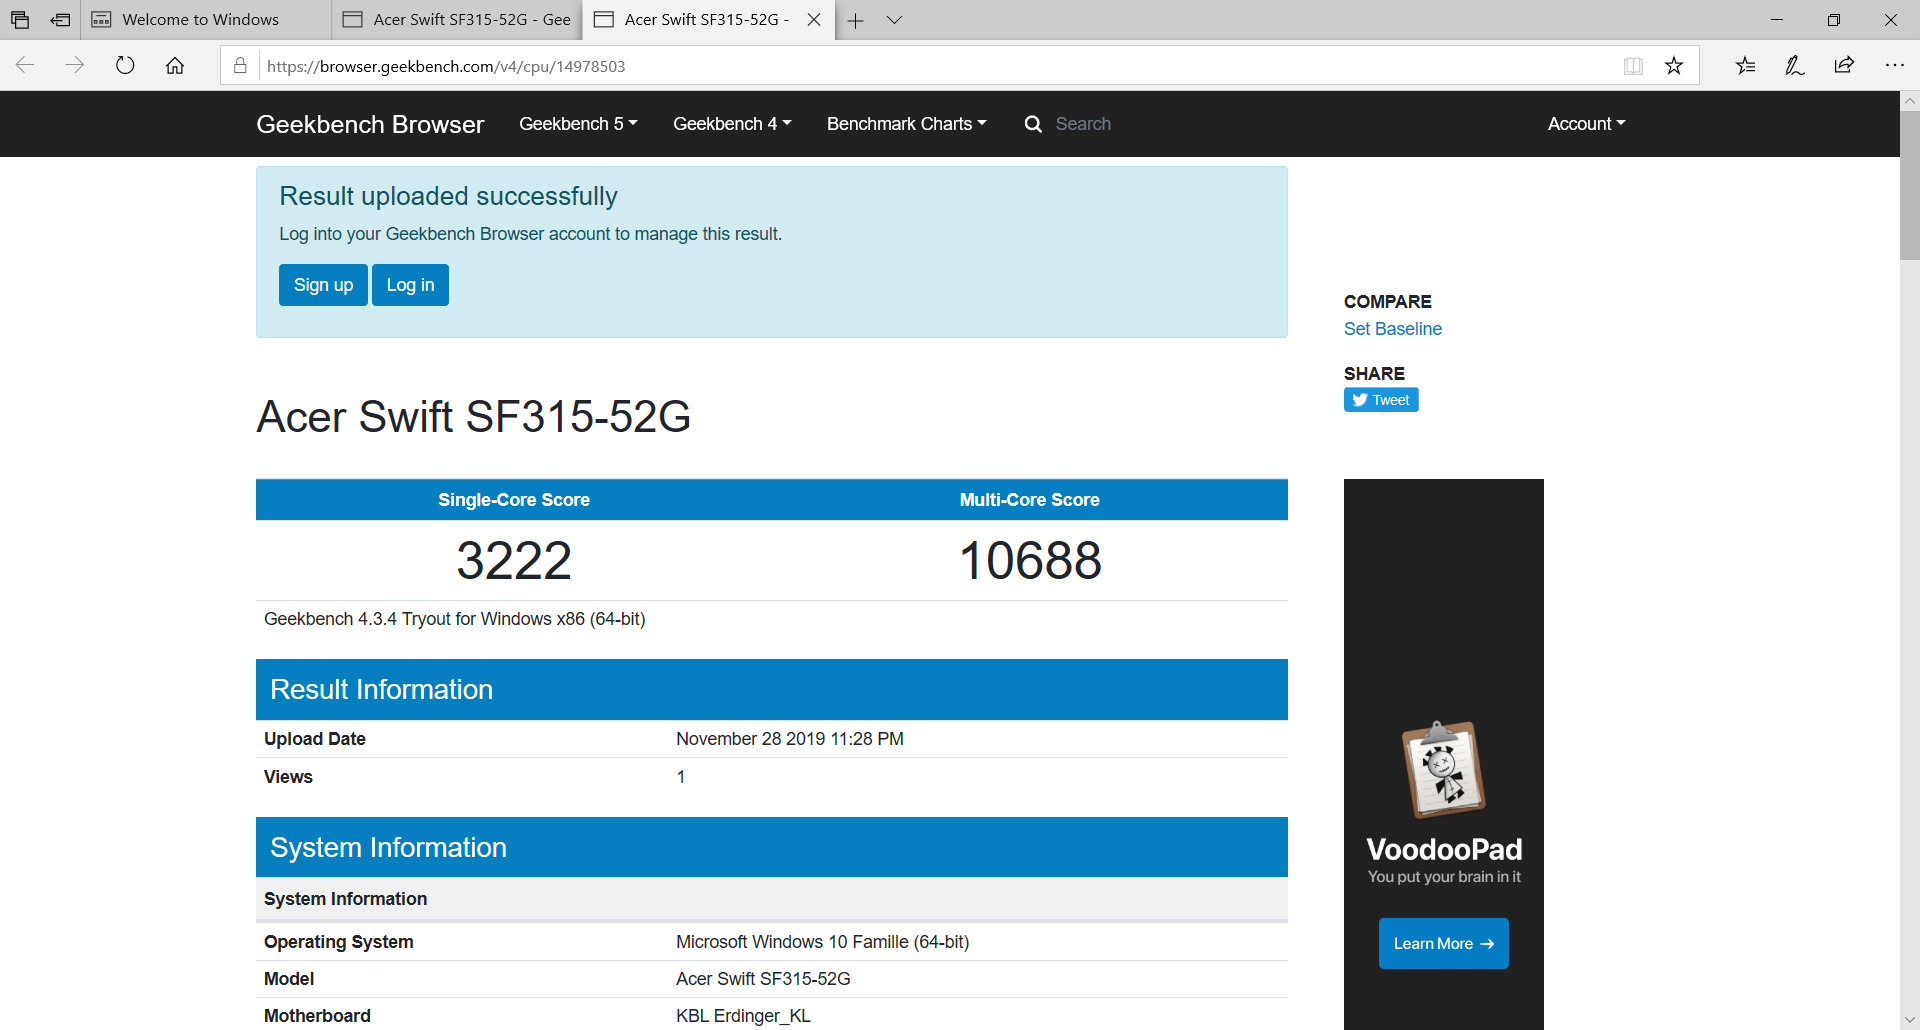Click the Views count value 1
The height and width of the screenshot is (1030, 1920).
click(x=681, y=777)
